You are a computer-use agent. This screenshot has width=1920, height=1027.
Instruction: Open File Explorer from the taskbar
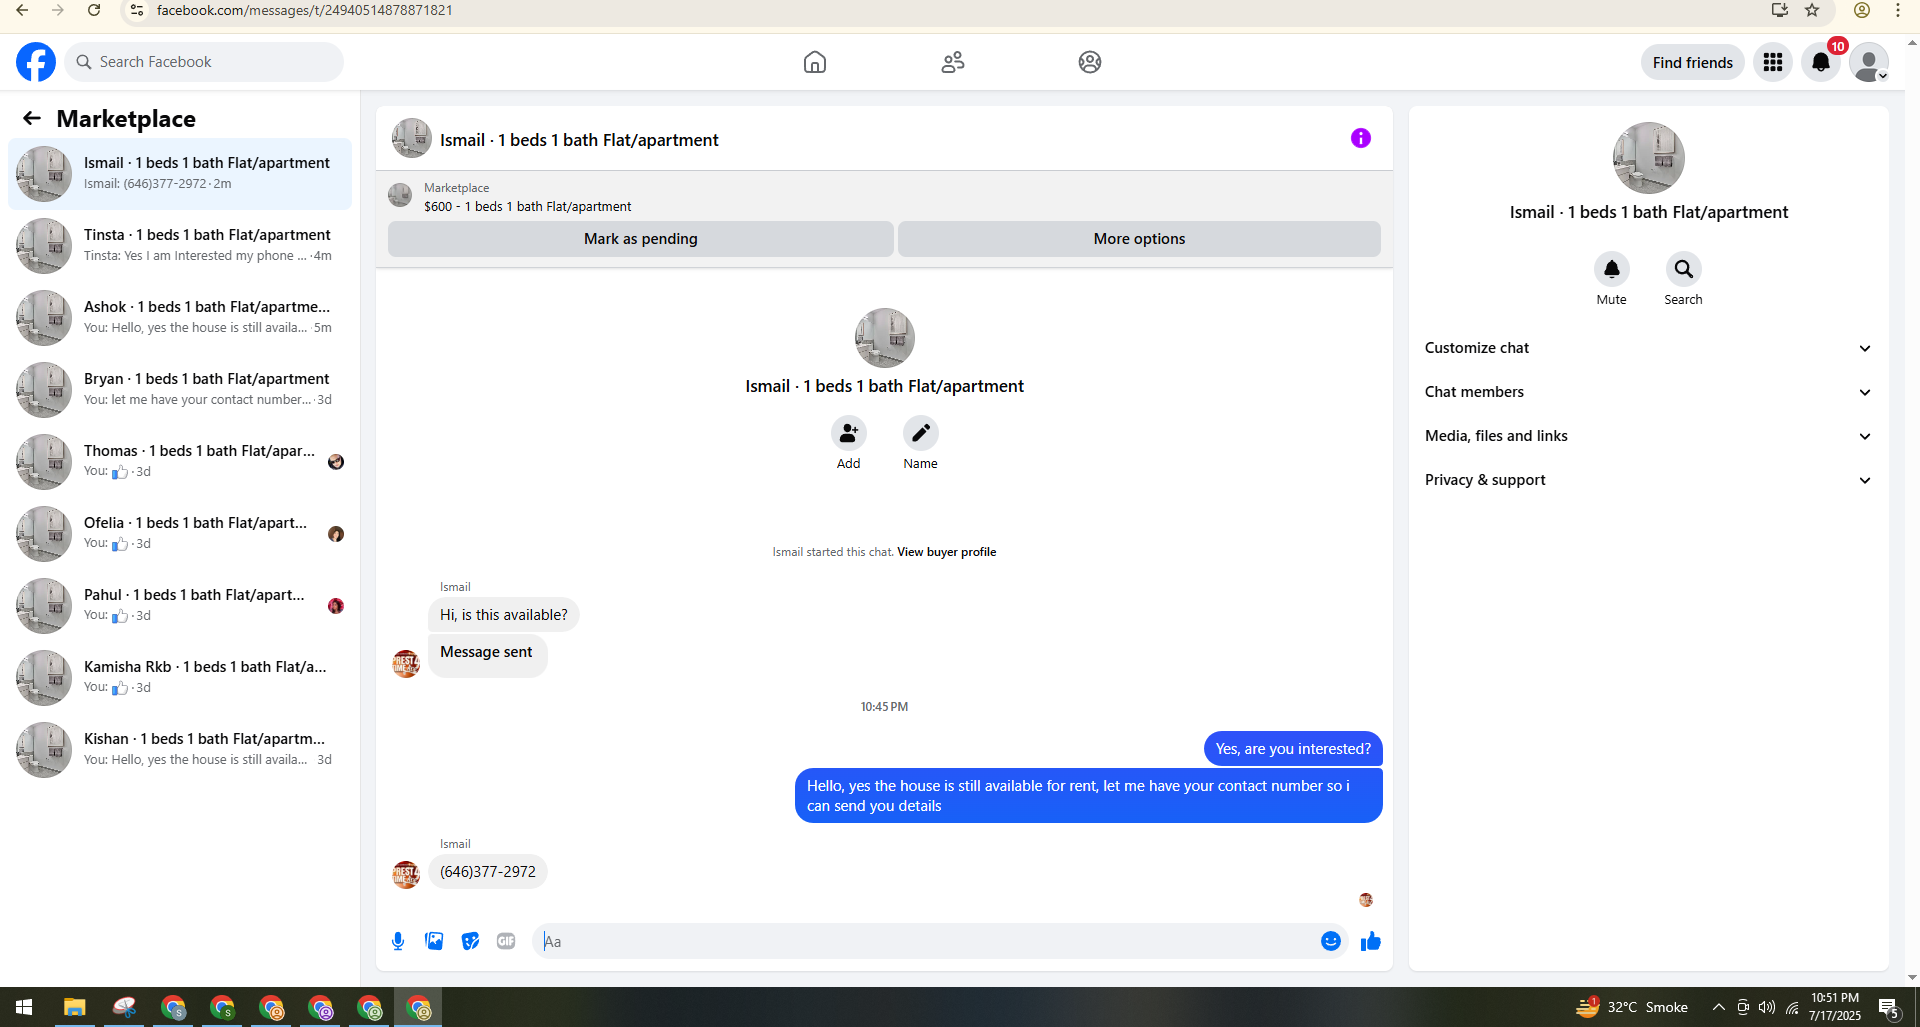click(x=74, y=1007)
